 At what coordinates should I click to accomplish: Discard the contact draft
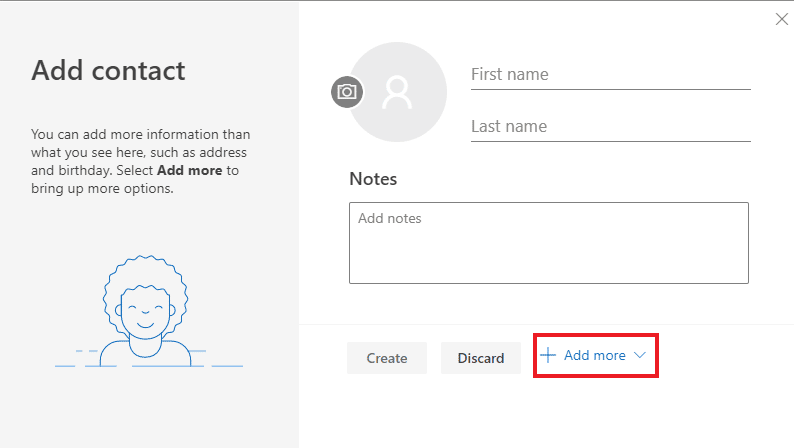pos(481,358)
